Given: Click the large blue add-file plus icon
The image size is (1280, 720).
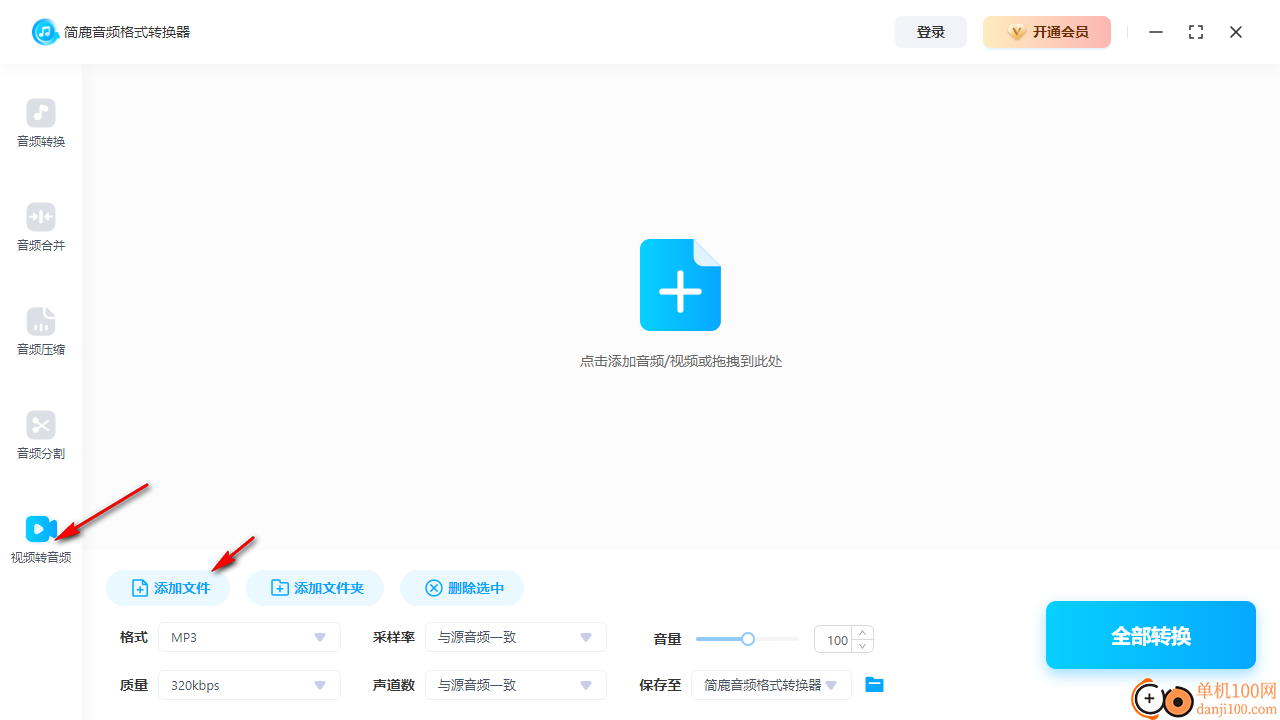Looking at the screenshot, I should pos(680,285).
